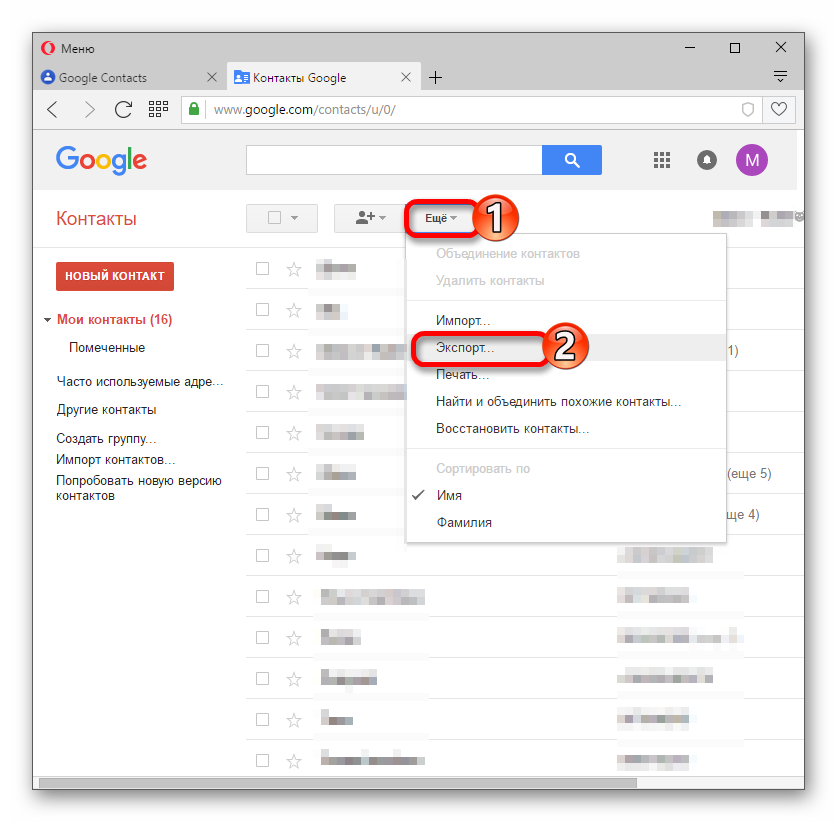Screen dimensions: 837x822
Task: Open the add-to-contacts person dropdown
Action: tap(369, 218)
